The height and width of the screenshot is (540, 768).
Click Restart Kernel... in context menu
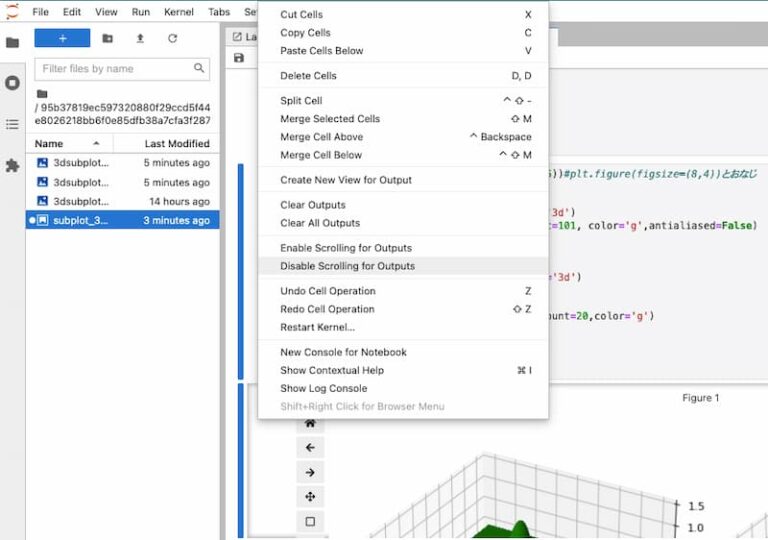click(x=317, y=327)
